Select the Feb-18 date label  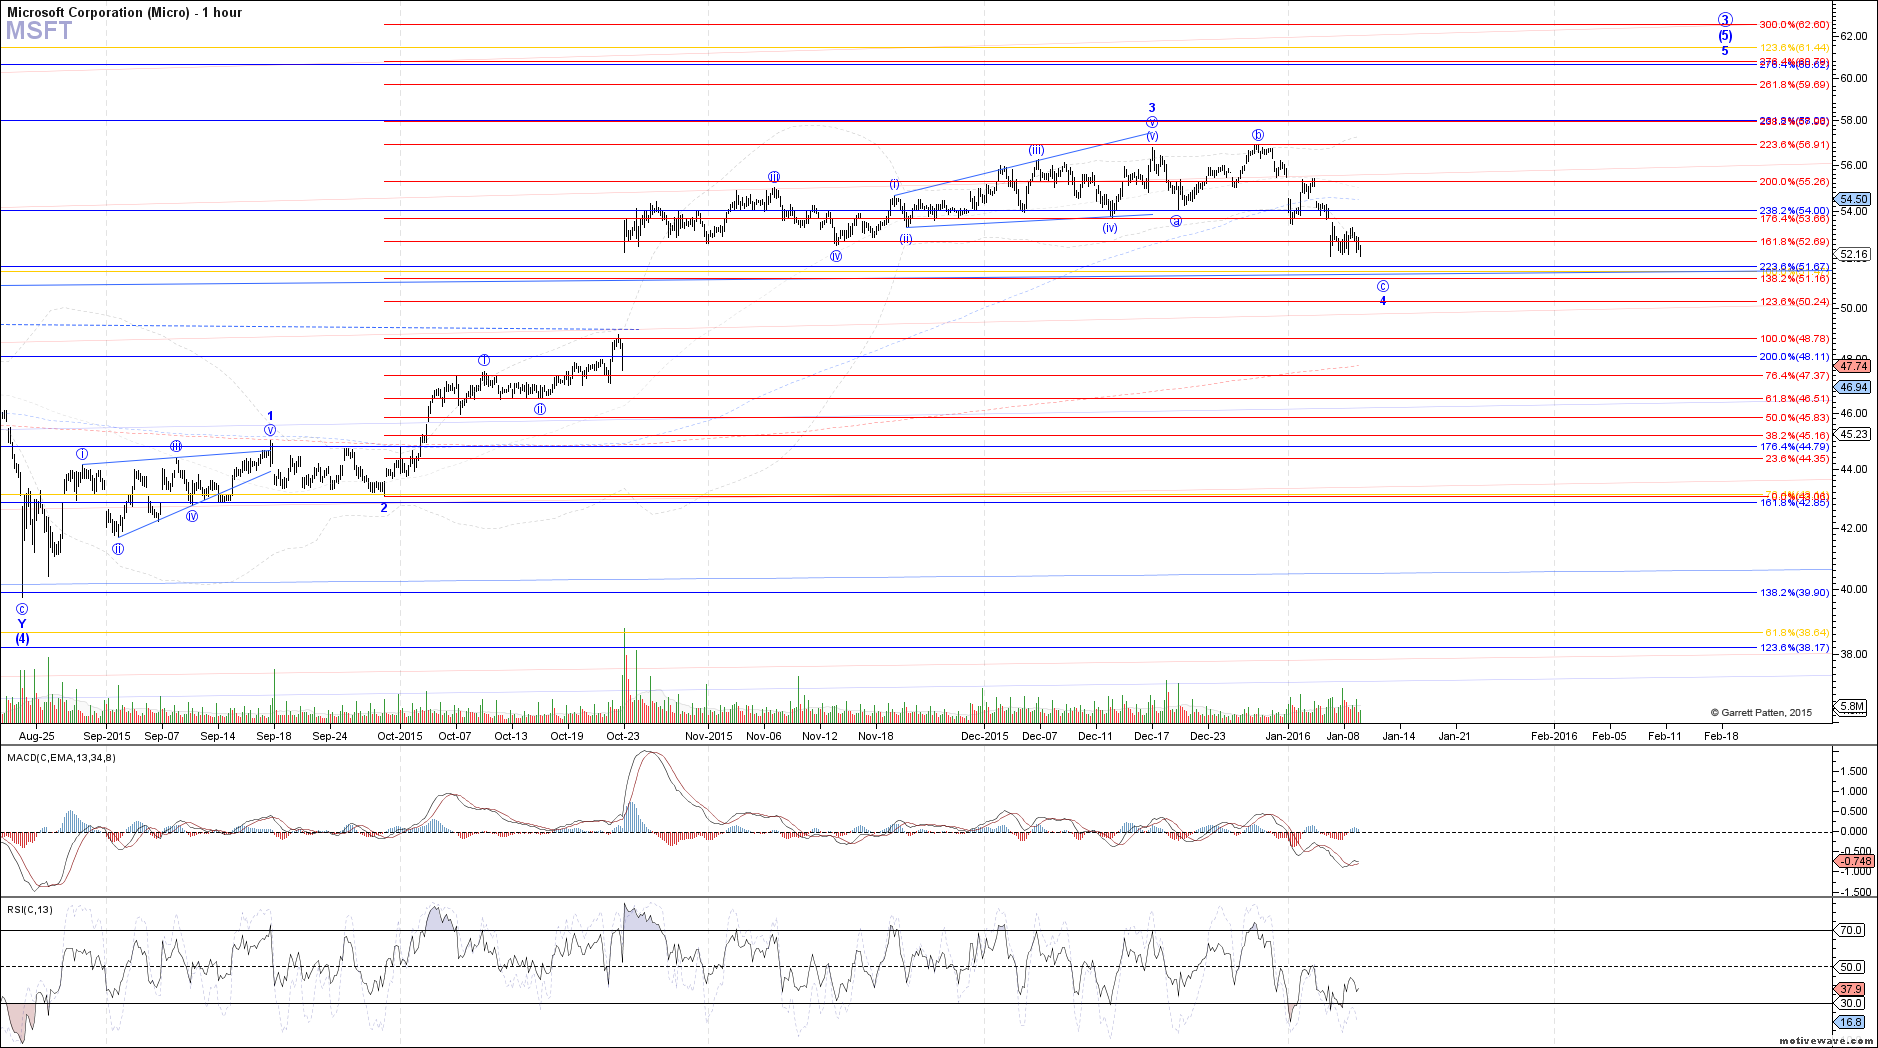[x=1721, y=736]
